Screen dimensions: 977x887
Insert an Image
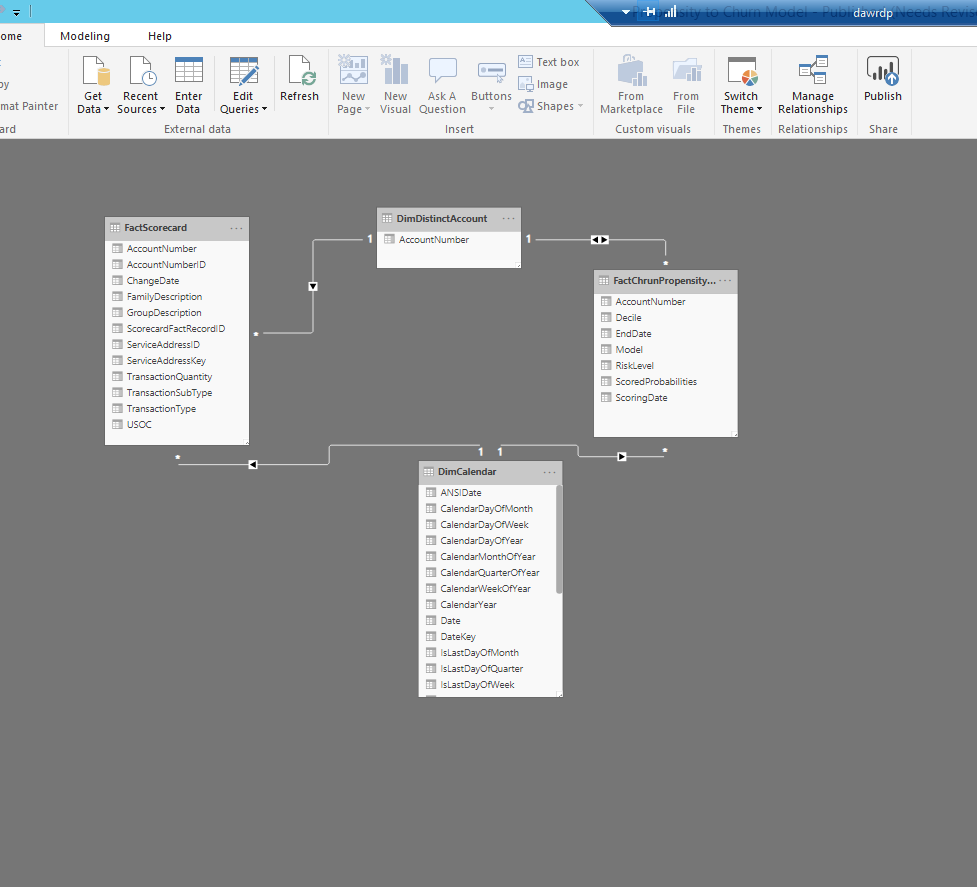coord(543,84)
